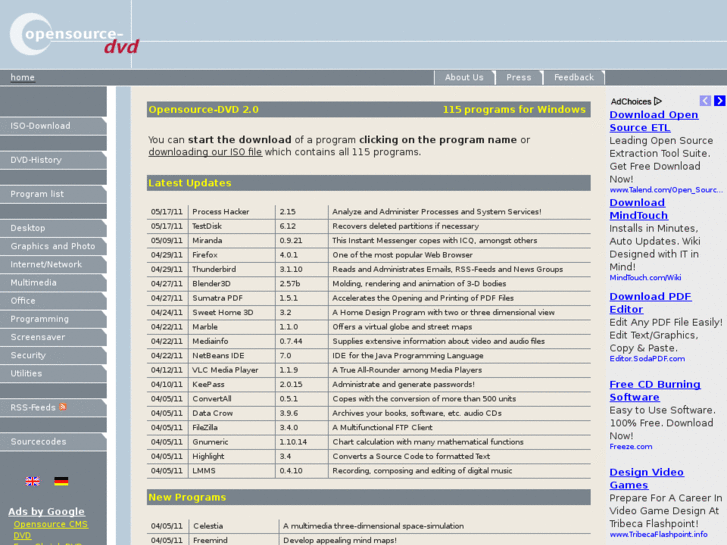Download Marble from updates list
Image resolution: width=727 pixels, height=545 pixels.
click(205, 327)
